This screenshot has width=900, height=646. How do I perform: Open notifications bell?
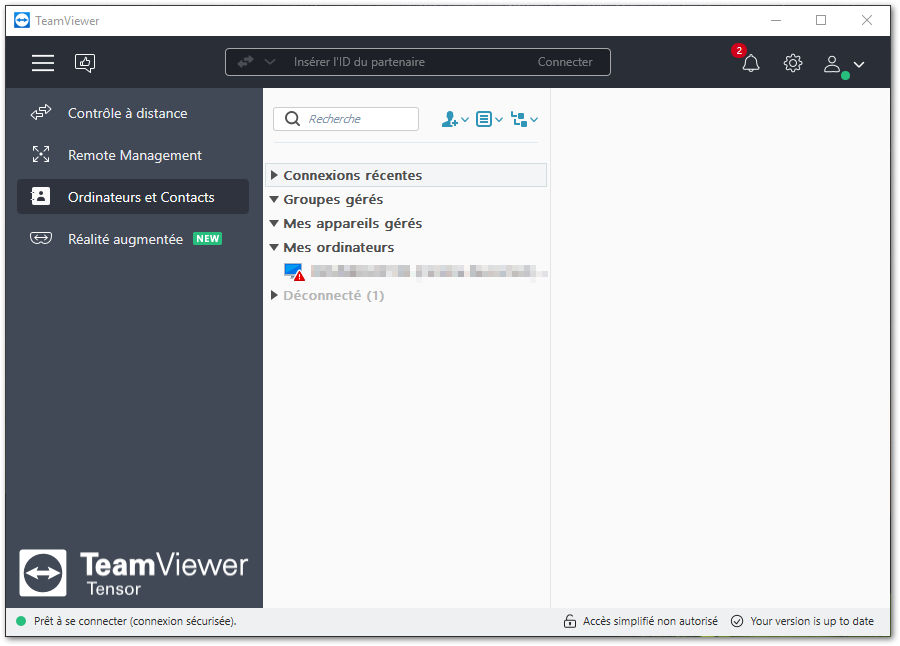click(751, 63)
